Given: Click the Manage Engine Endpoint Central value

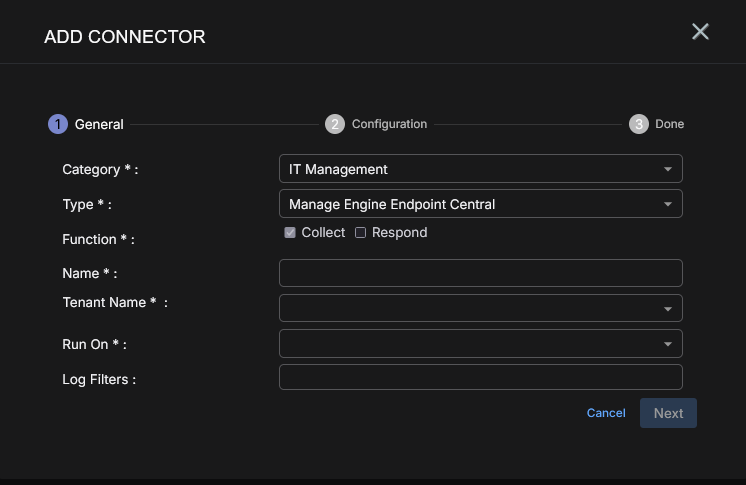Looking at the screenshot, I should click(x=392, y=204).
